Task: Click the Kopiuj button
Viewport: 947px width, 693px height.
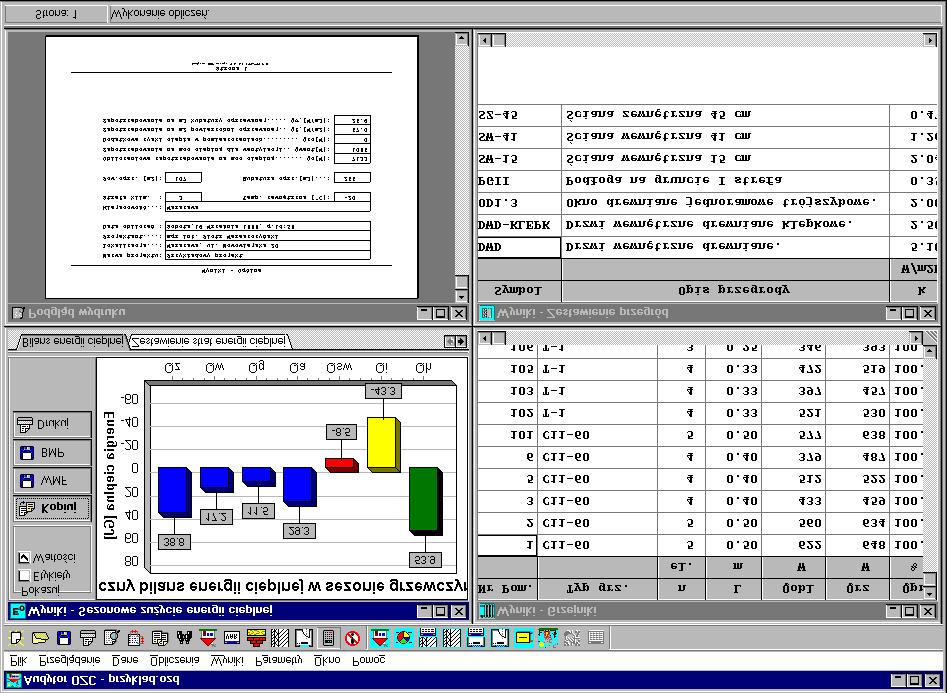Action: click(52, 508)
